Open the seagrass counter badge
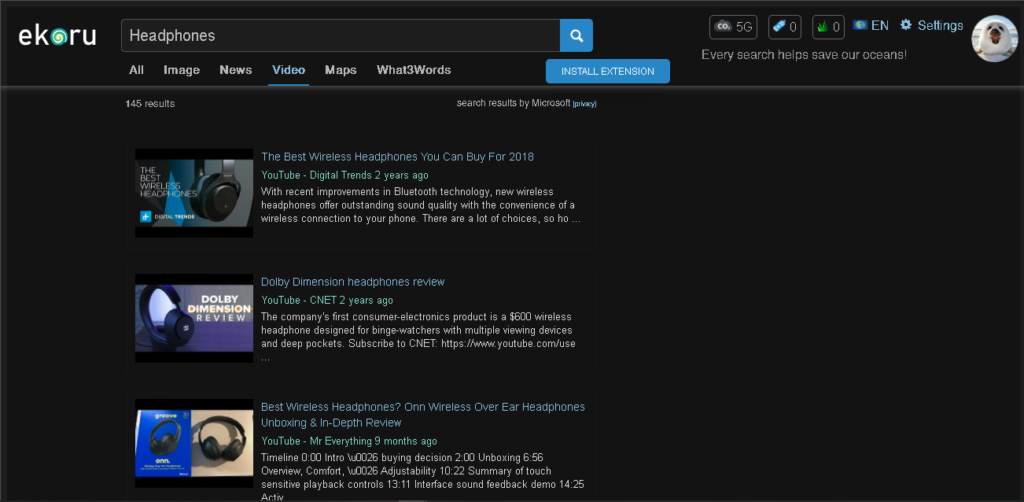The height and width of the screenshot is (502, 1024). [828, 27]
